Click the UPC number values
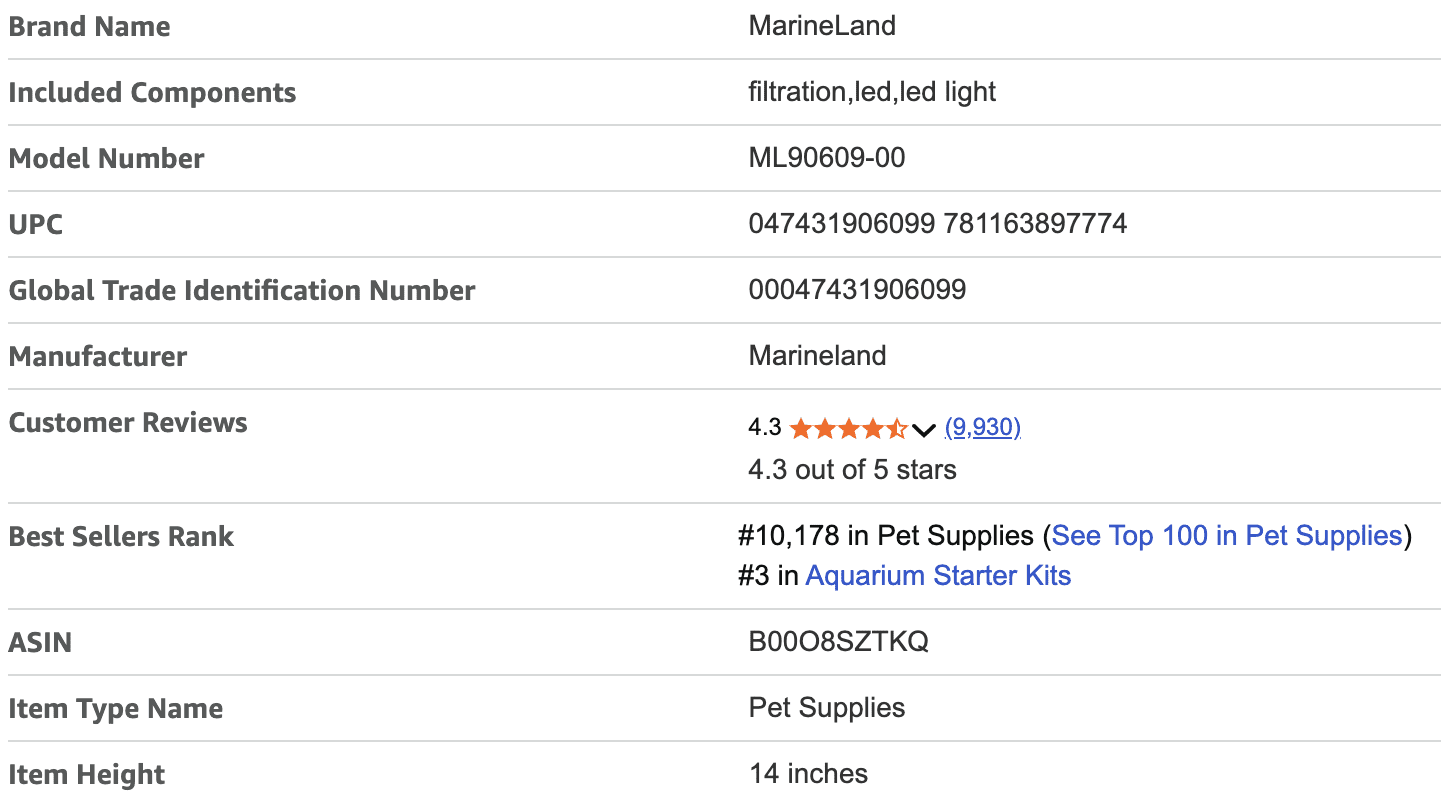Viewport: 1450px width, 806px height. click(x=937, y=224)
